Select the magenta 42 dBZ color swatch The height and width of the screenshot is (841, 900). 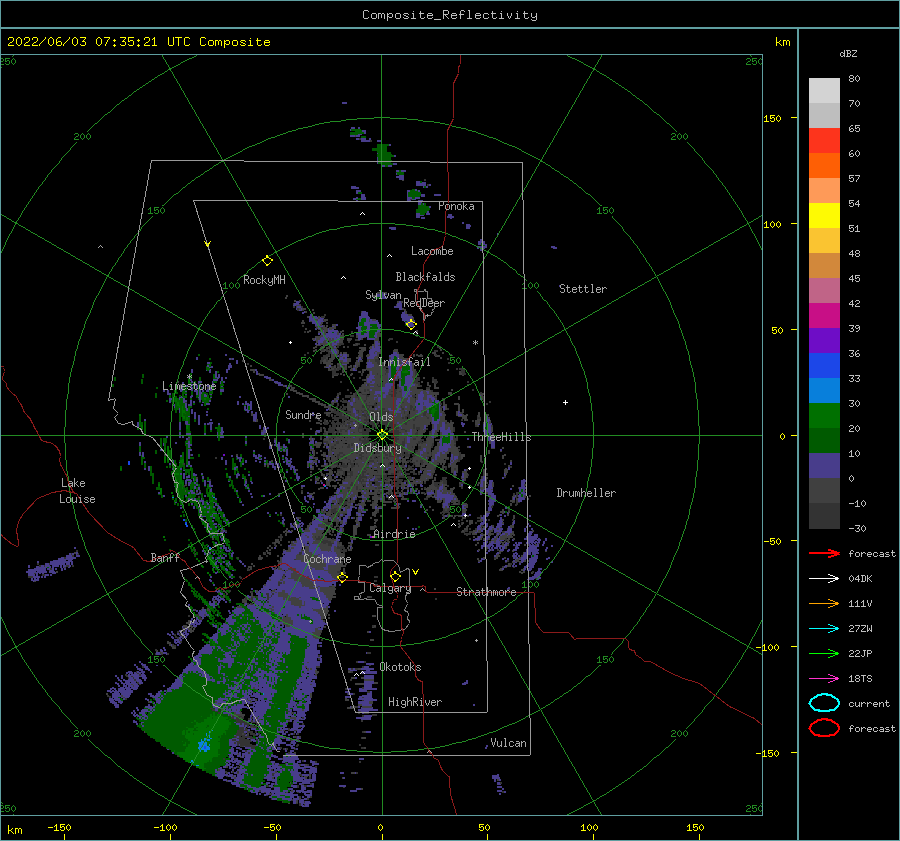point(824,315)
